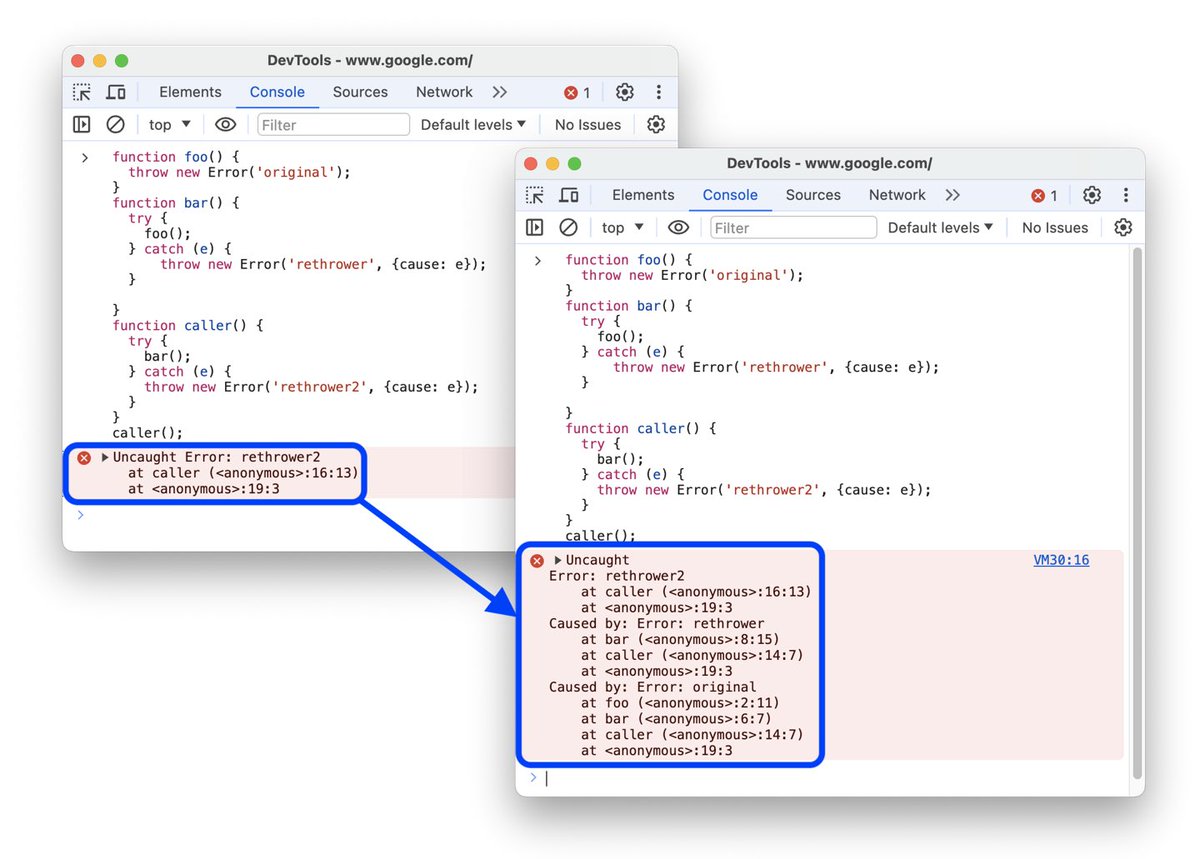This screenshot has height=859, width=1200.
Task: Click console scrollbar in front window
Action: coord(1136,513)
